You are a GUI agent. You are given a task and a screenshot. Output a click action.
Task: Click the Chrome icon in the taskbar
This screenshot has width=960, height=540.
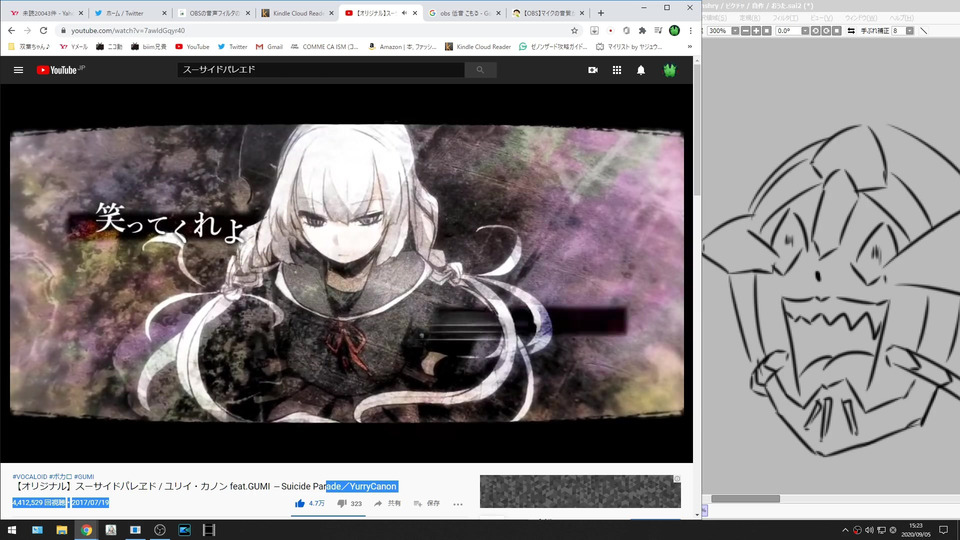pos(86,530)
